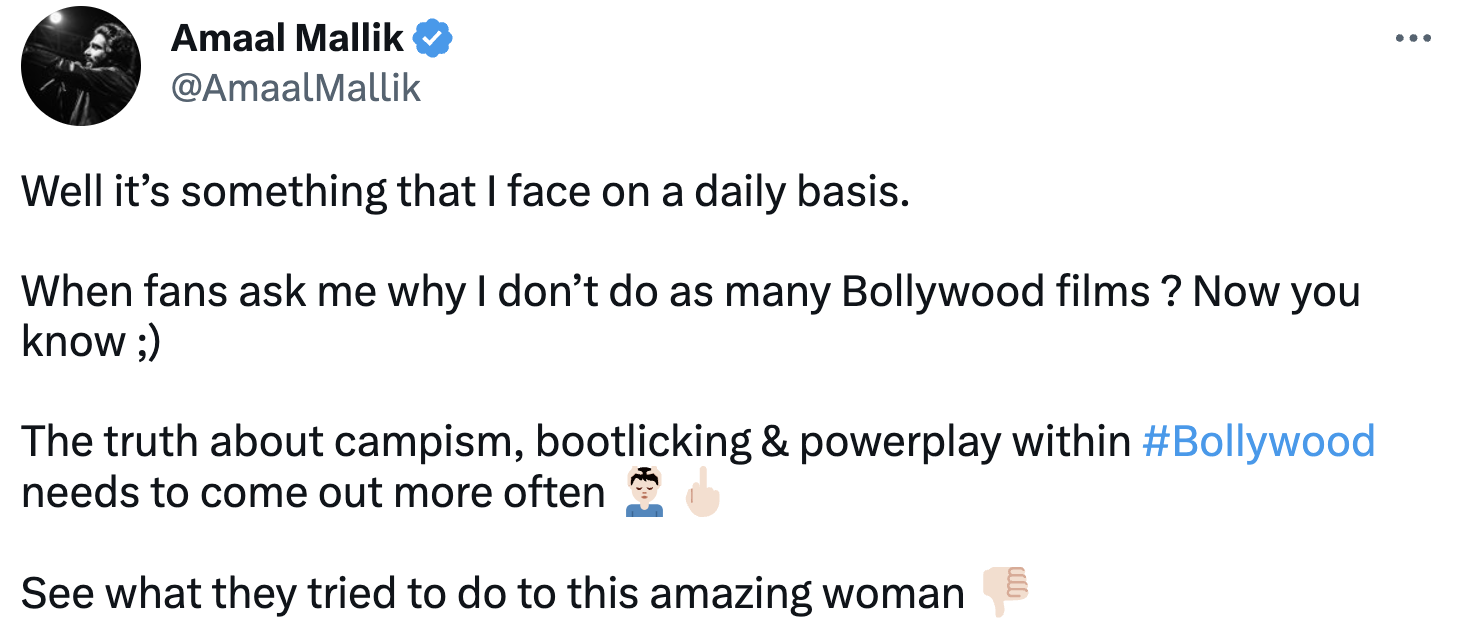Click the checkmark inside the verification badge
Screen dimensions: 1464x628
tap(433, 37)
